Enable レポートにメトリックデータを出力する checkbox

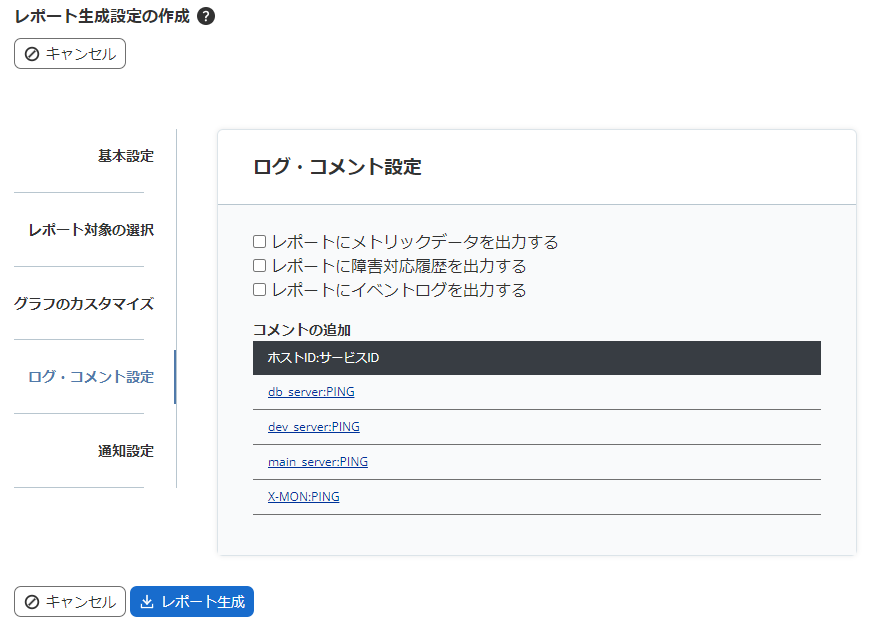(x=258, y=240)
